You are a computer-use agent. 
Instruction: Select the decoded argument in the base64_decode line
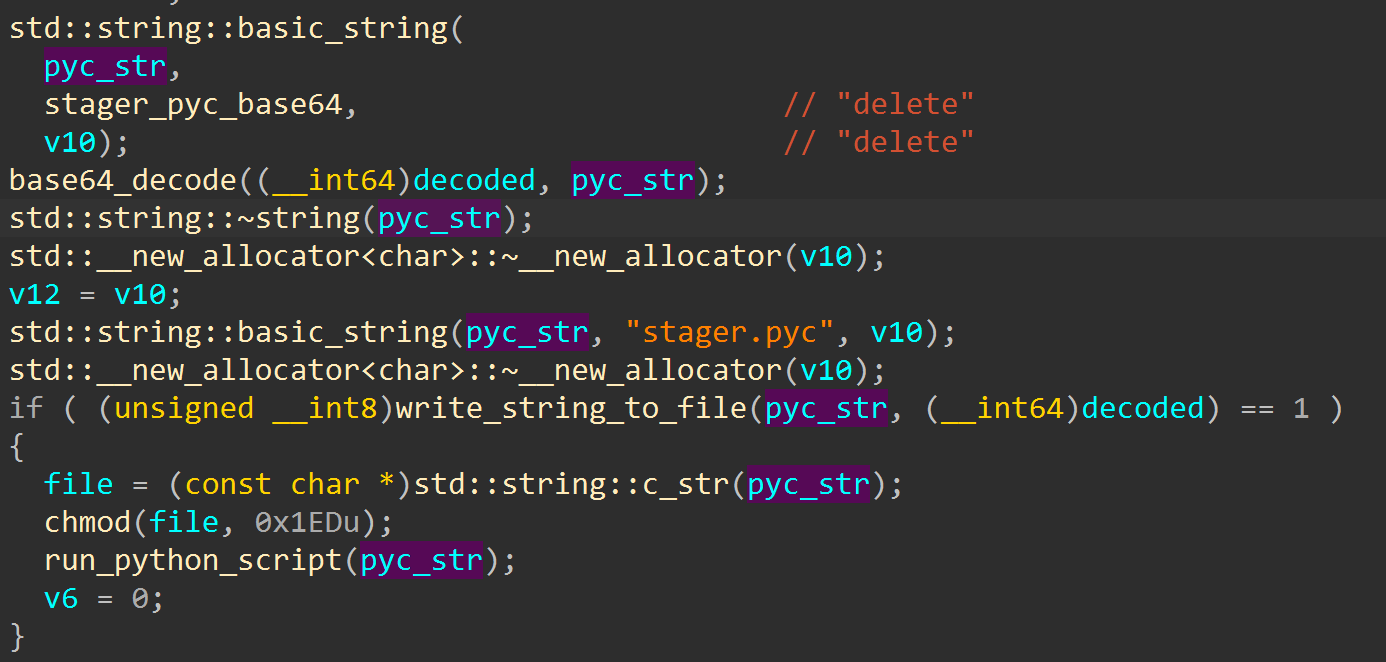coord(474,181)
